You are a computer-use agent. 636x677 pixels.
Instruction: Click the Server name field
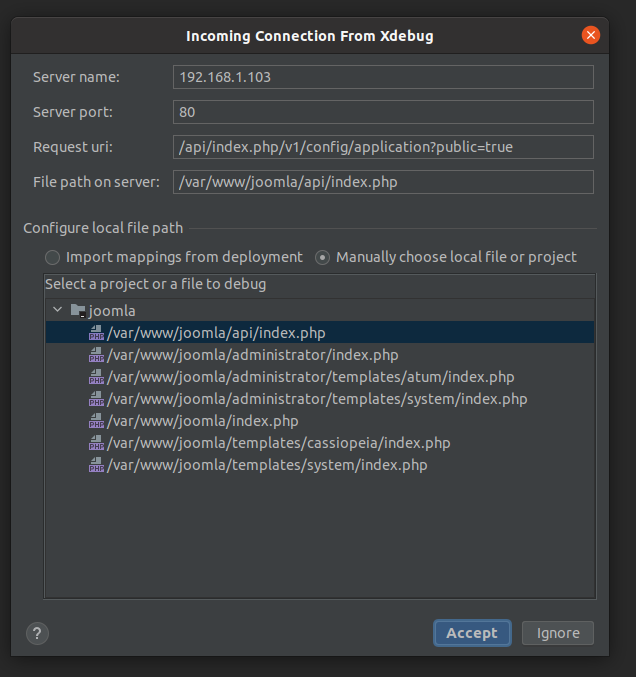[383, 77]
